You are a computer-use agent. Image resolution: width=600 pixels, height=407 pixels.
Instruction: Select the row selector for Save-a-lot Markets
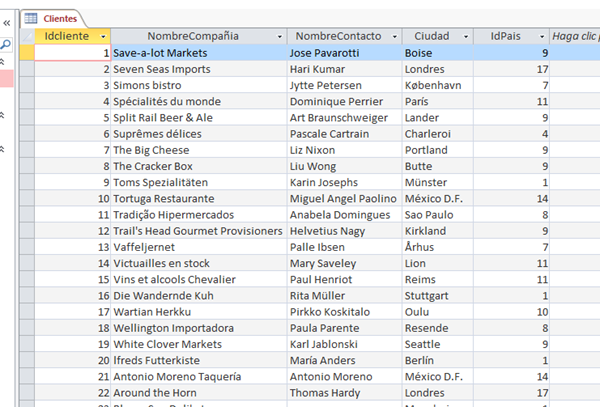click(x=27, y=53)
